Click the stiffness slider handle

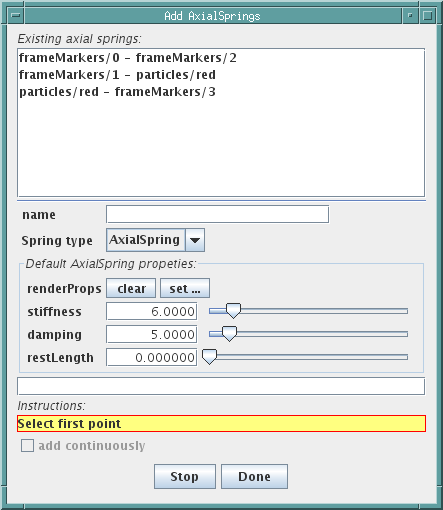point(233,311)
